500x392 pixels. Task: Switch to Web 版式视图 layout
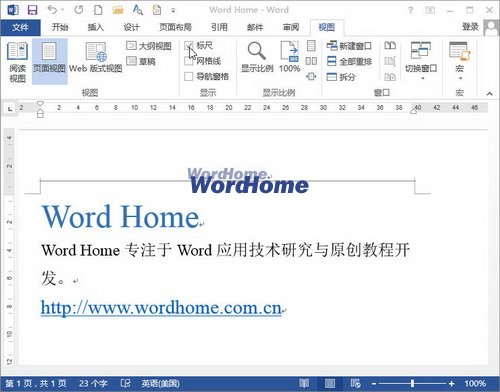pyautogui.click(x=96, y=57)
